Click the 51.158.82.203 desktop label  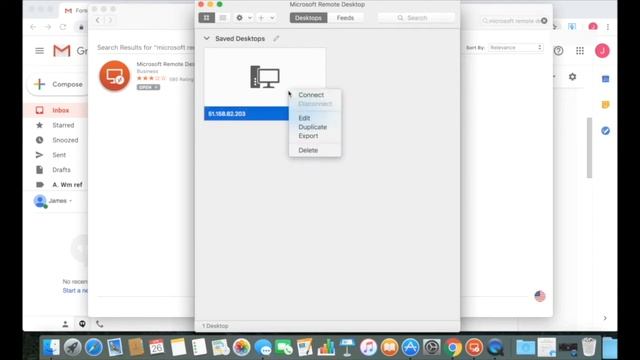[227, 113]
